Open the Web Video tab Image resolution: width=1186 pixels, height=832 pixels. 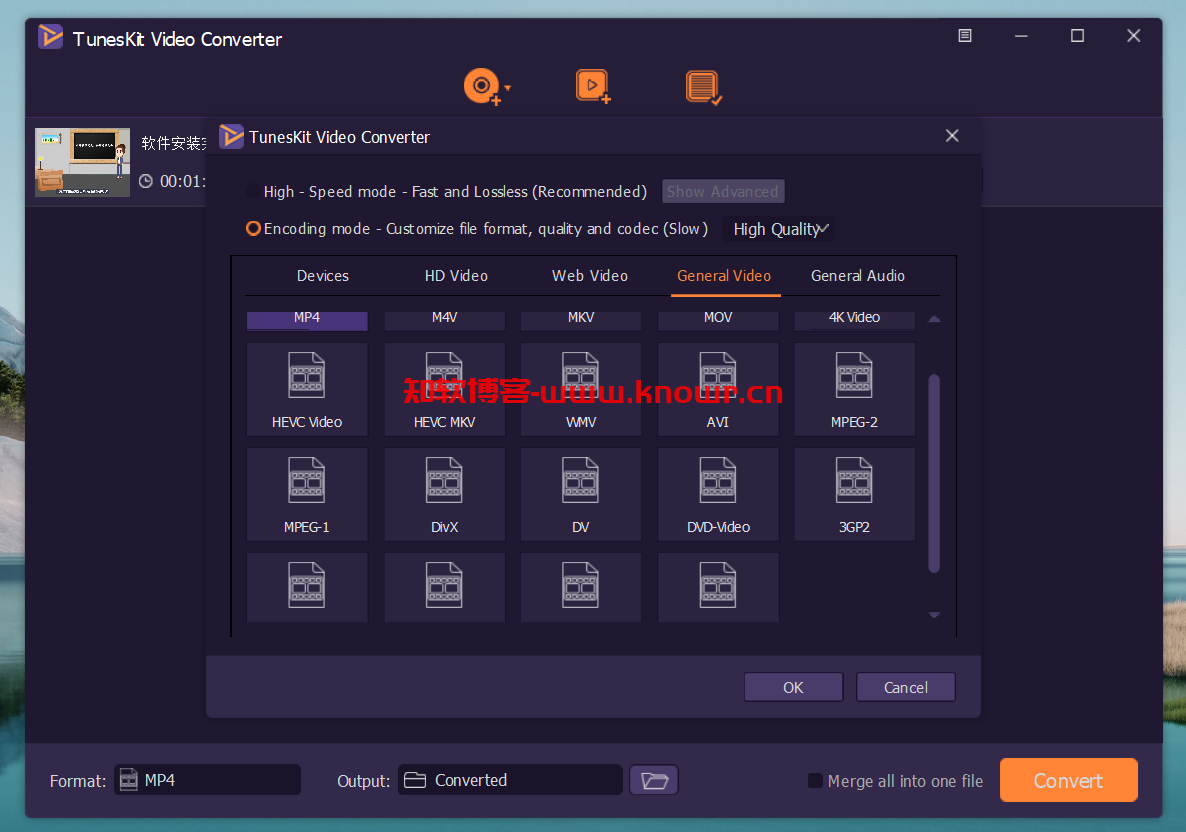(x=590, y=276)
